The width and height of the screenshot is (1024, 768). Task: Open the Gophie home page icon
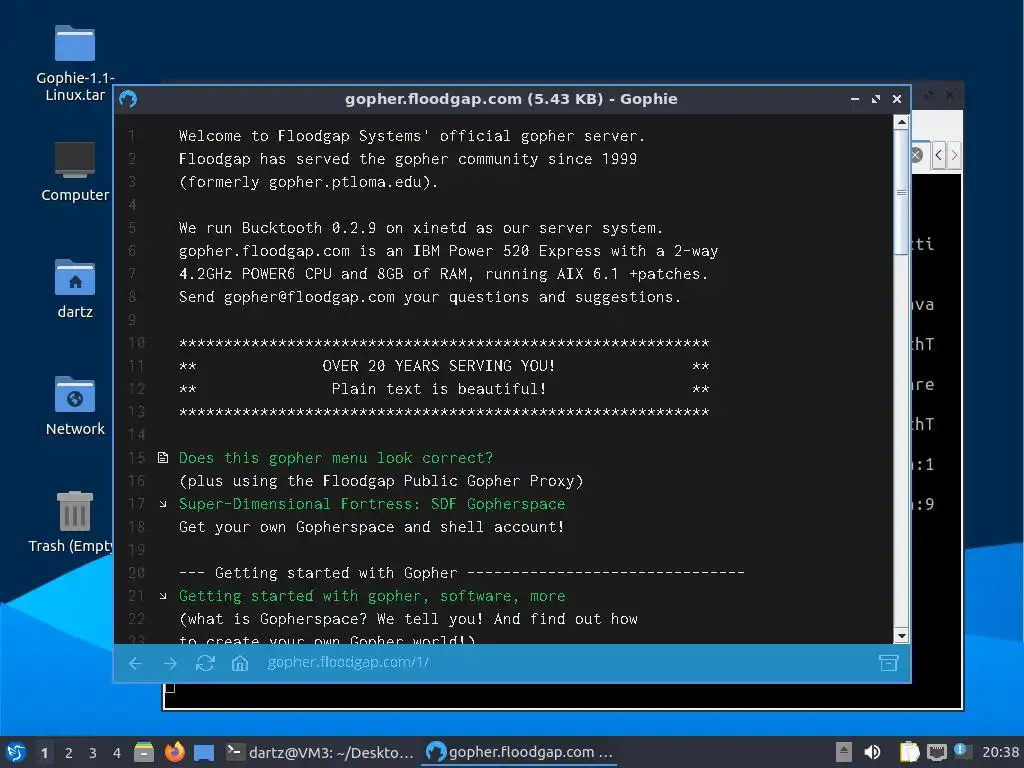click(240, 664)
